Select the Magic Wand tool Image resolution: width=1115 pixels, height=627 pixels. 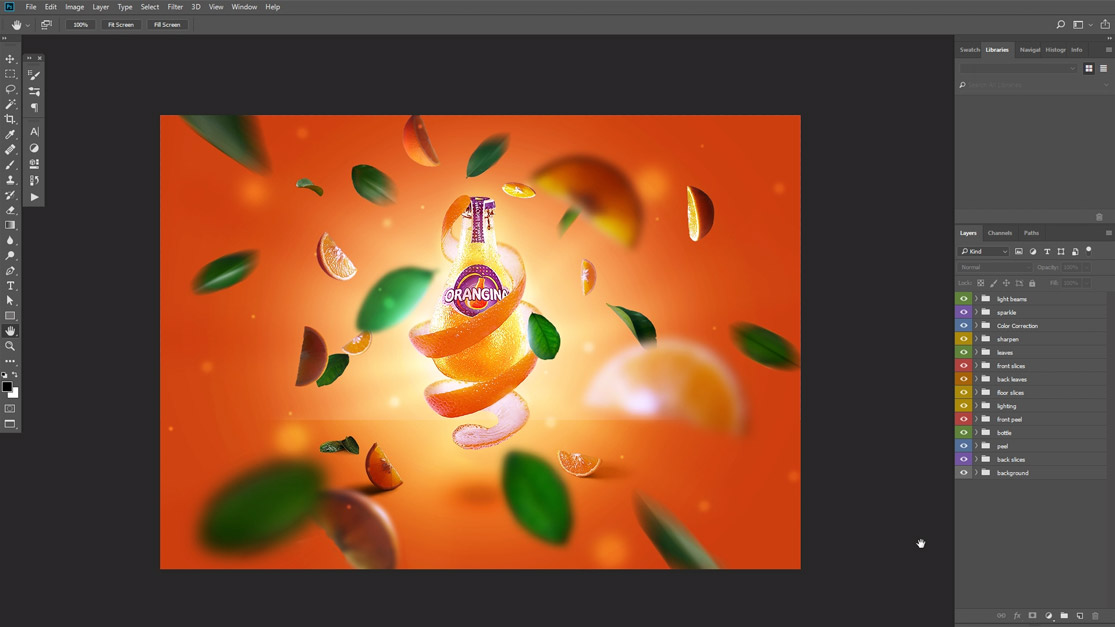10,104
